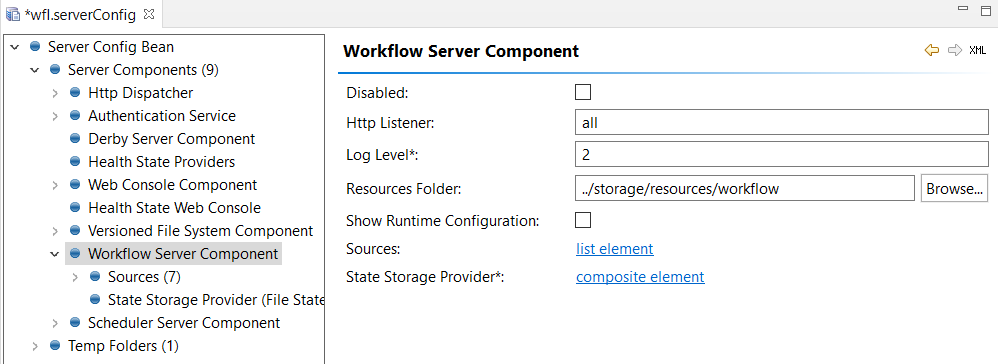Click the Temp Folders node icon

point(55,346)
